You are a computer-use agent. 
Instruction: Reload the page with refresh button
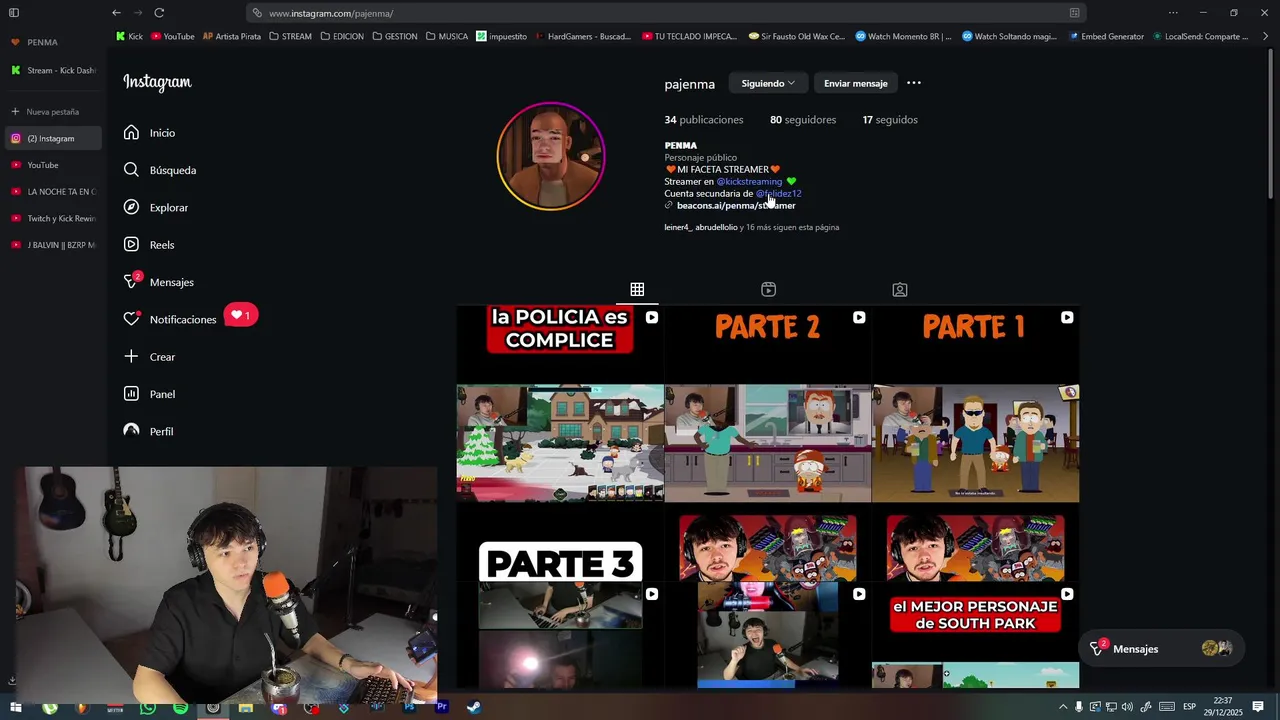159,13
